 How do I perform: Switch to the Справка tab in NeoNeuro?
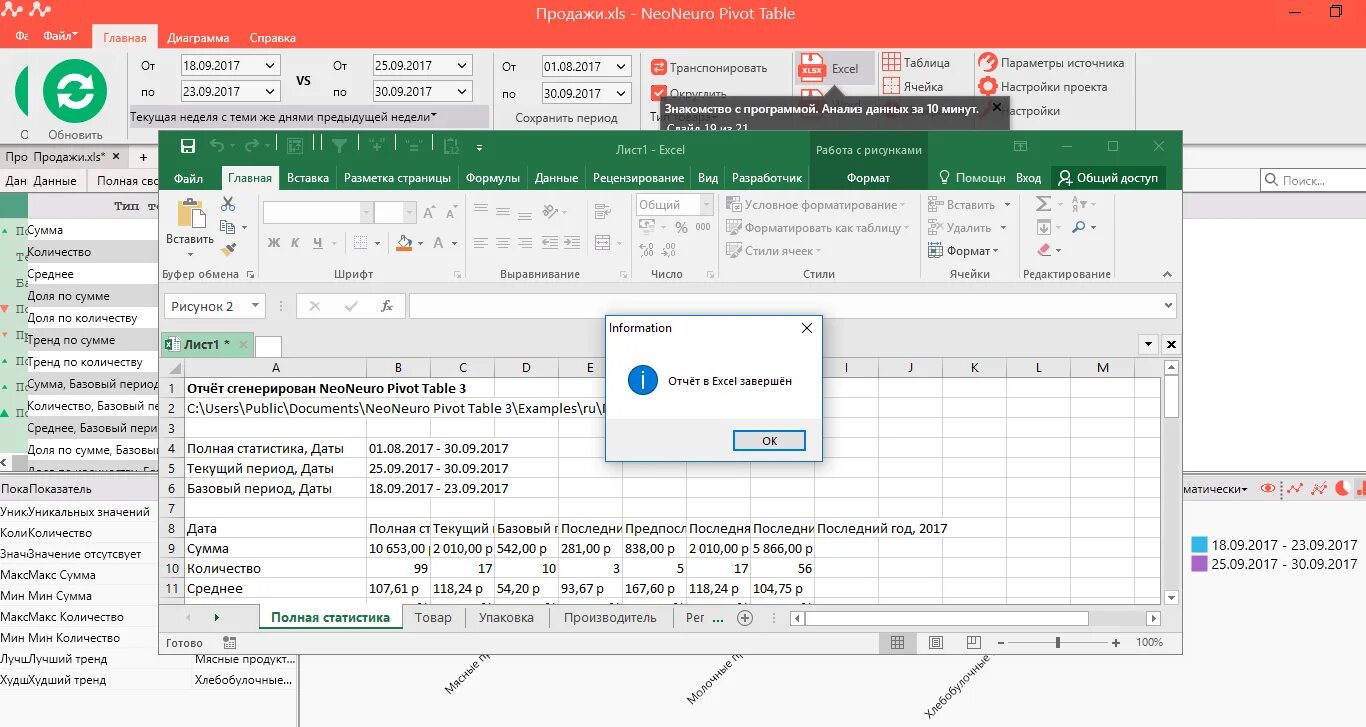(272, 38)
